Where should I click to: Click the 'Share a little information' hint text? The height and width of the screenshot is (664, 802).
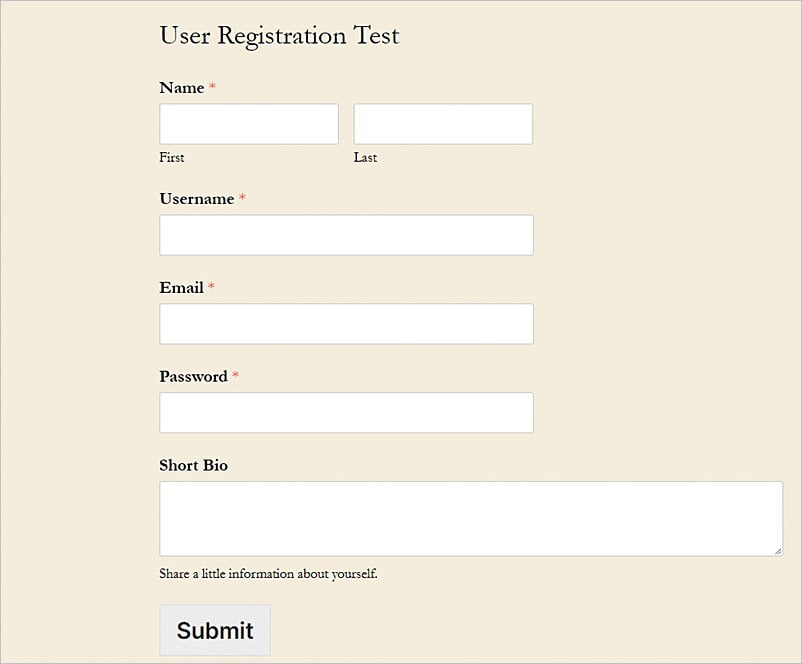[268, 574]
